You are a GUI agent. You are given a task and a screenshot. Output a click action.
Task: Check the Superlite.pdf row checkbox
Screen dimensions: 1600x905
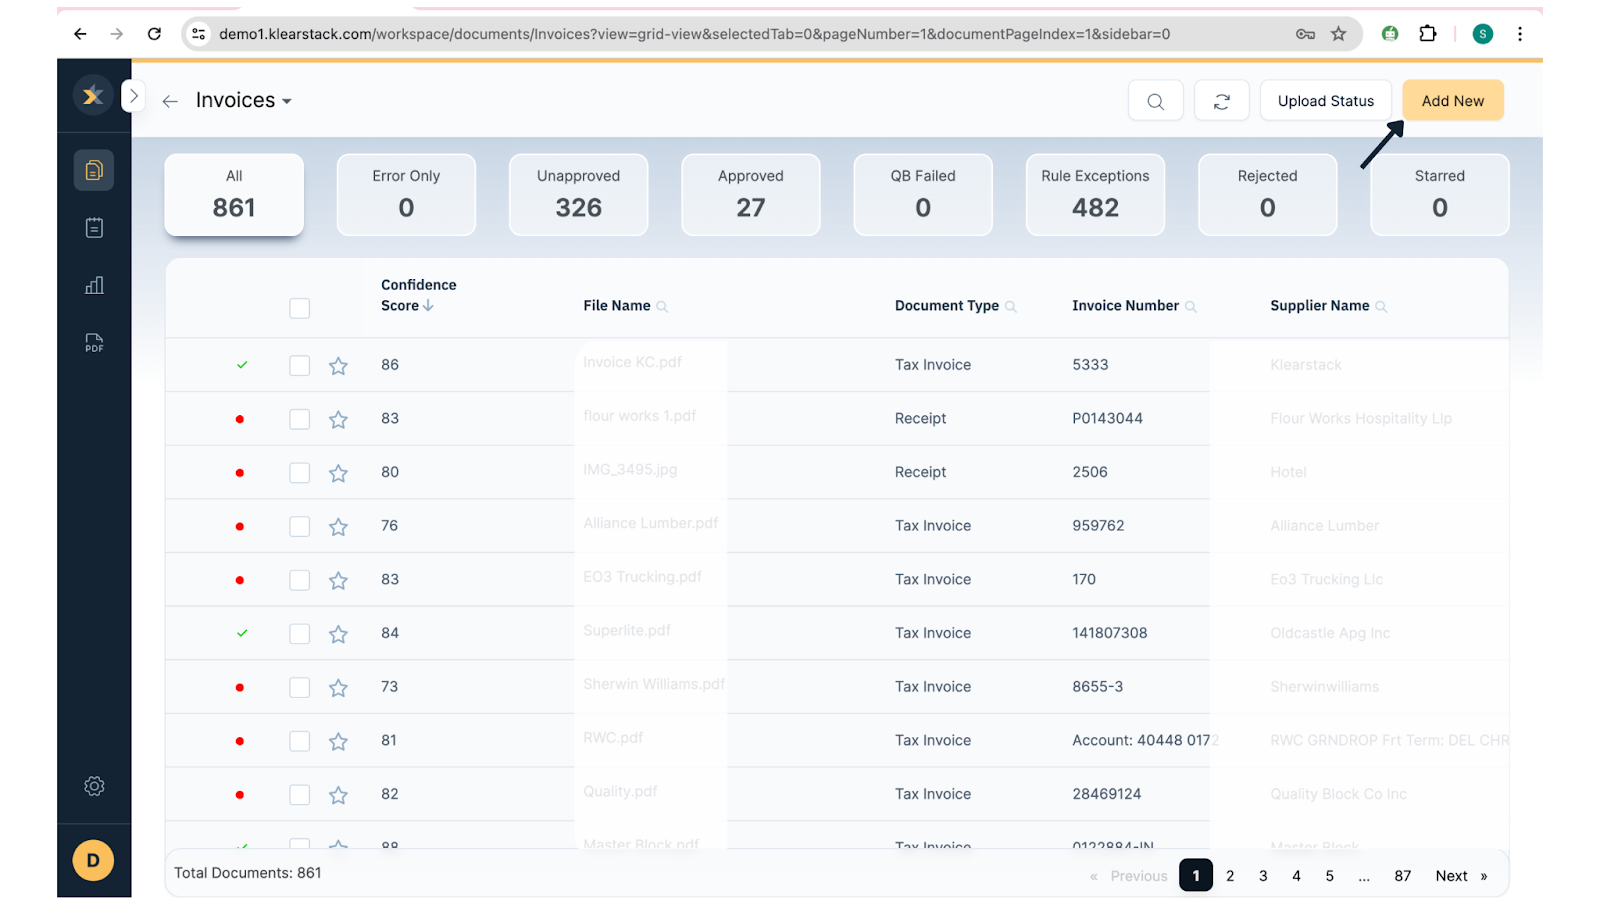point(299,634)
